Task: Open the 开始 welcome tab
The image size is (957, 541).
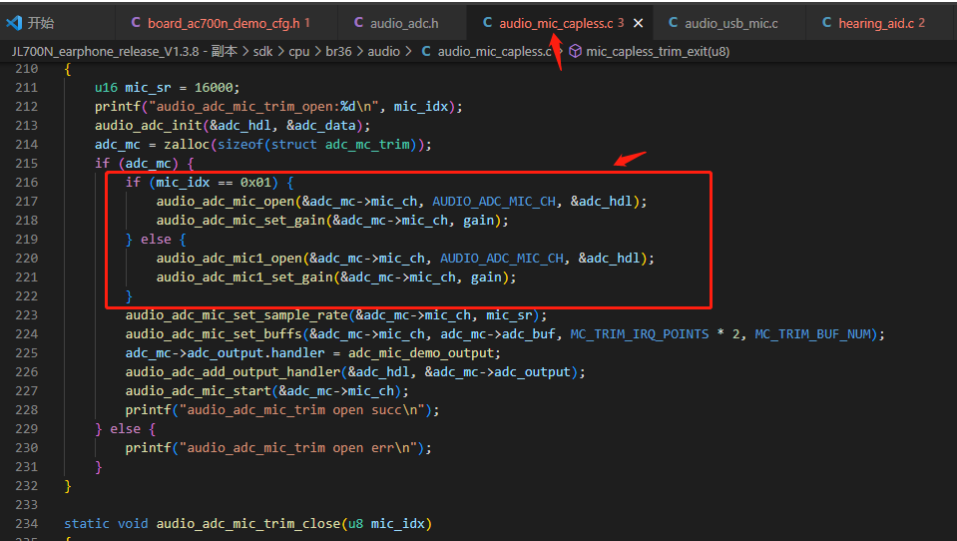Action: coord(41,23)
